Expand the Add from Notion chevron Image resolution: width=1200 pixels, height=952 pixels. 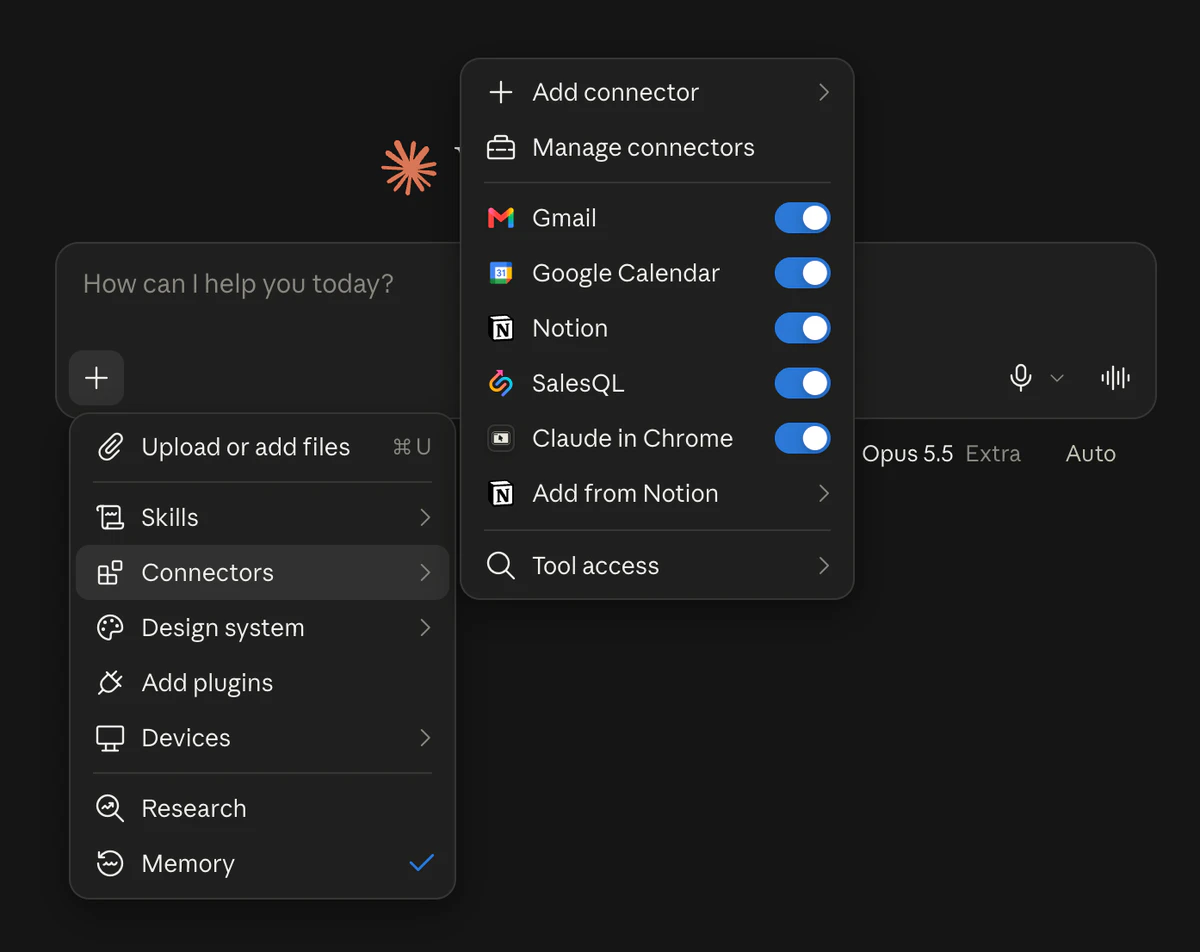[824, 493]
